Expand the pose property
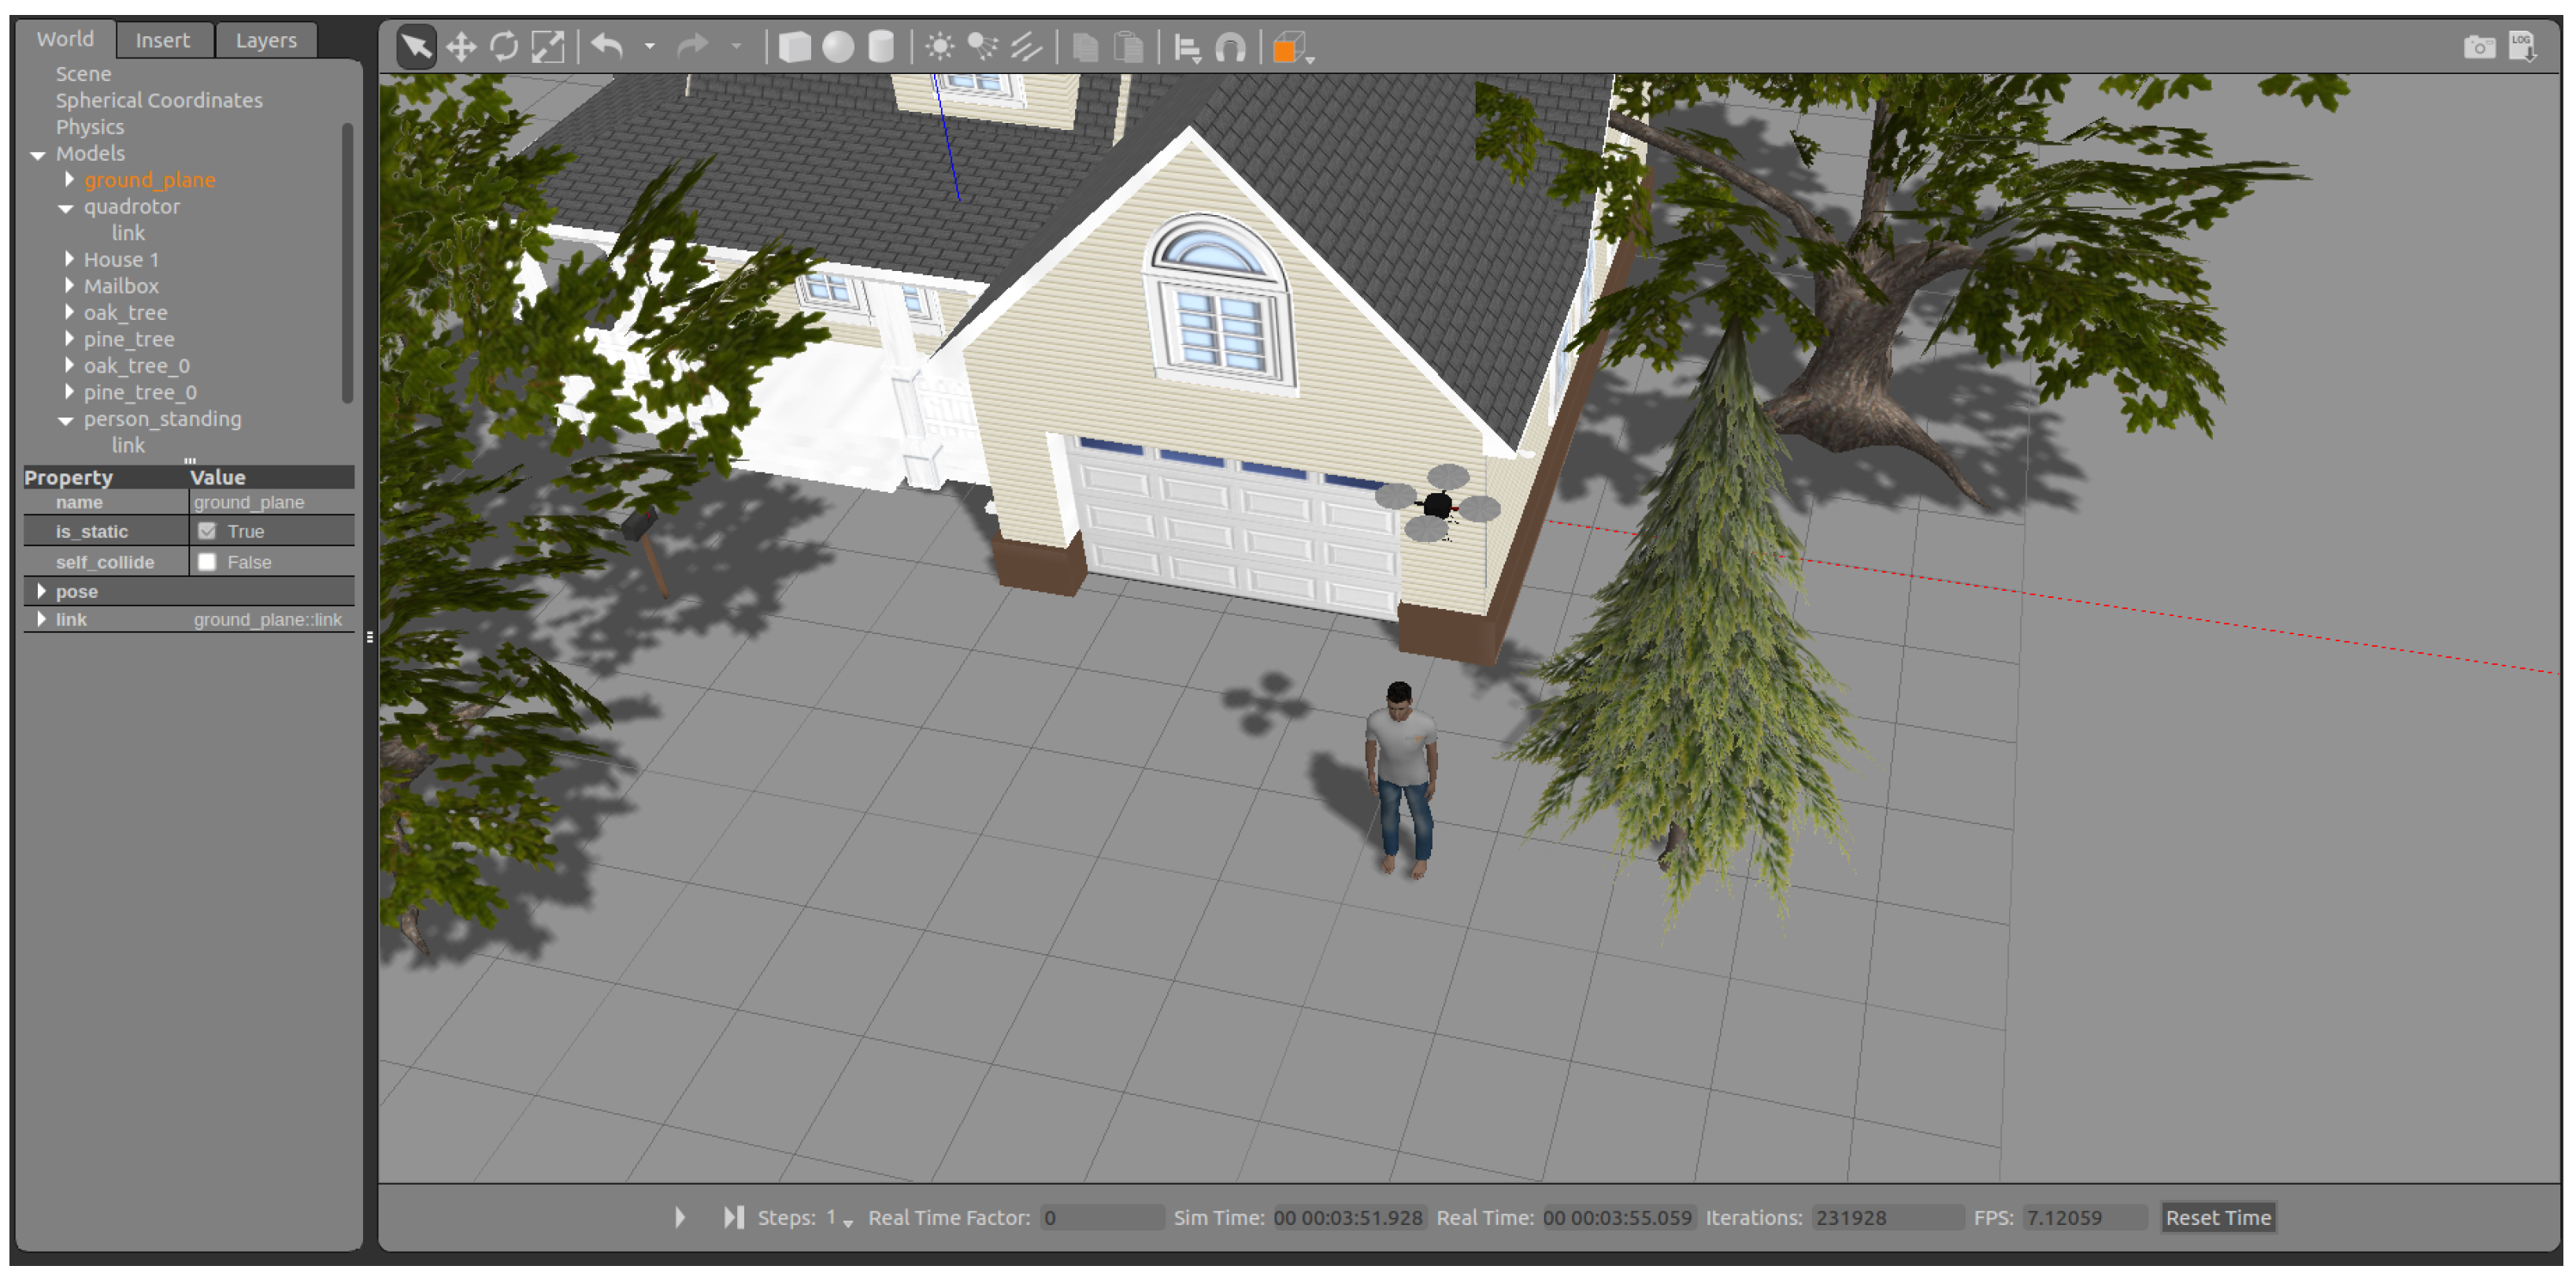Viewport: 2576px width, 1277px height. click(41, 591)
